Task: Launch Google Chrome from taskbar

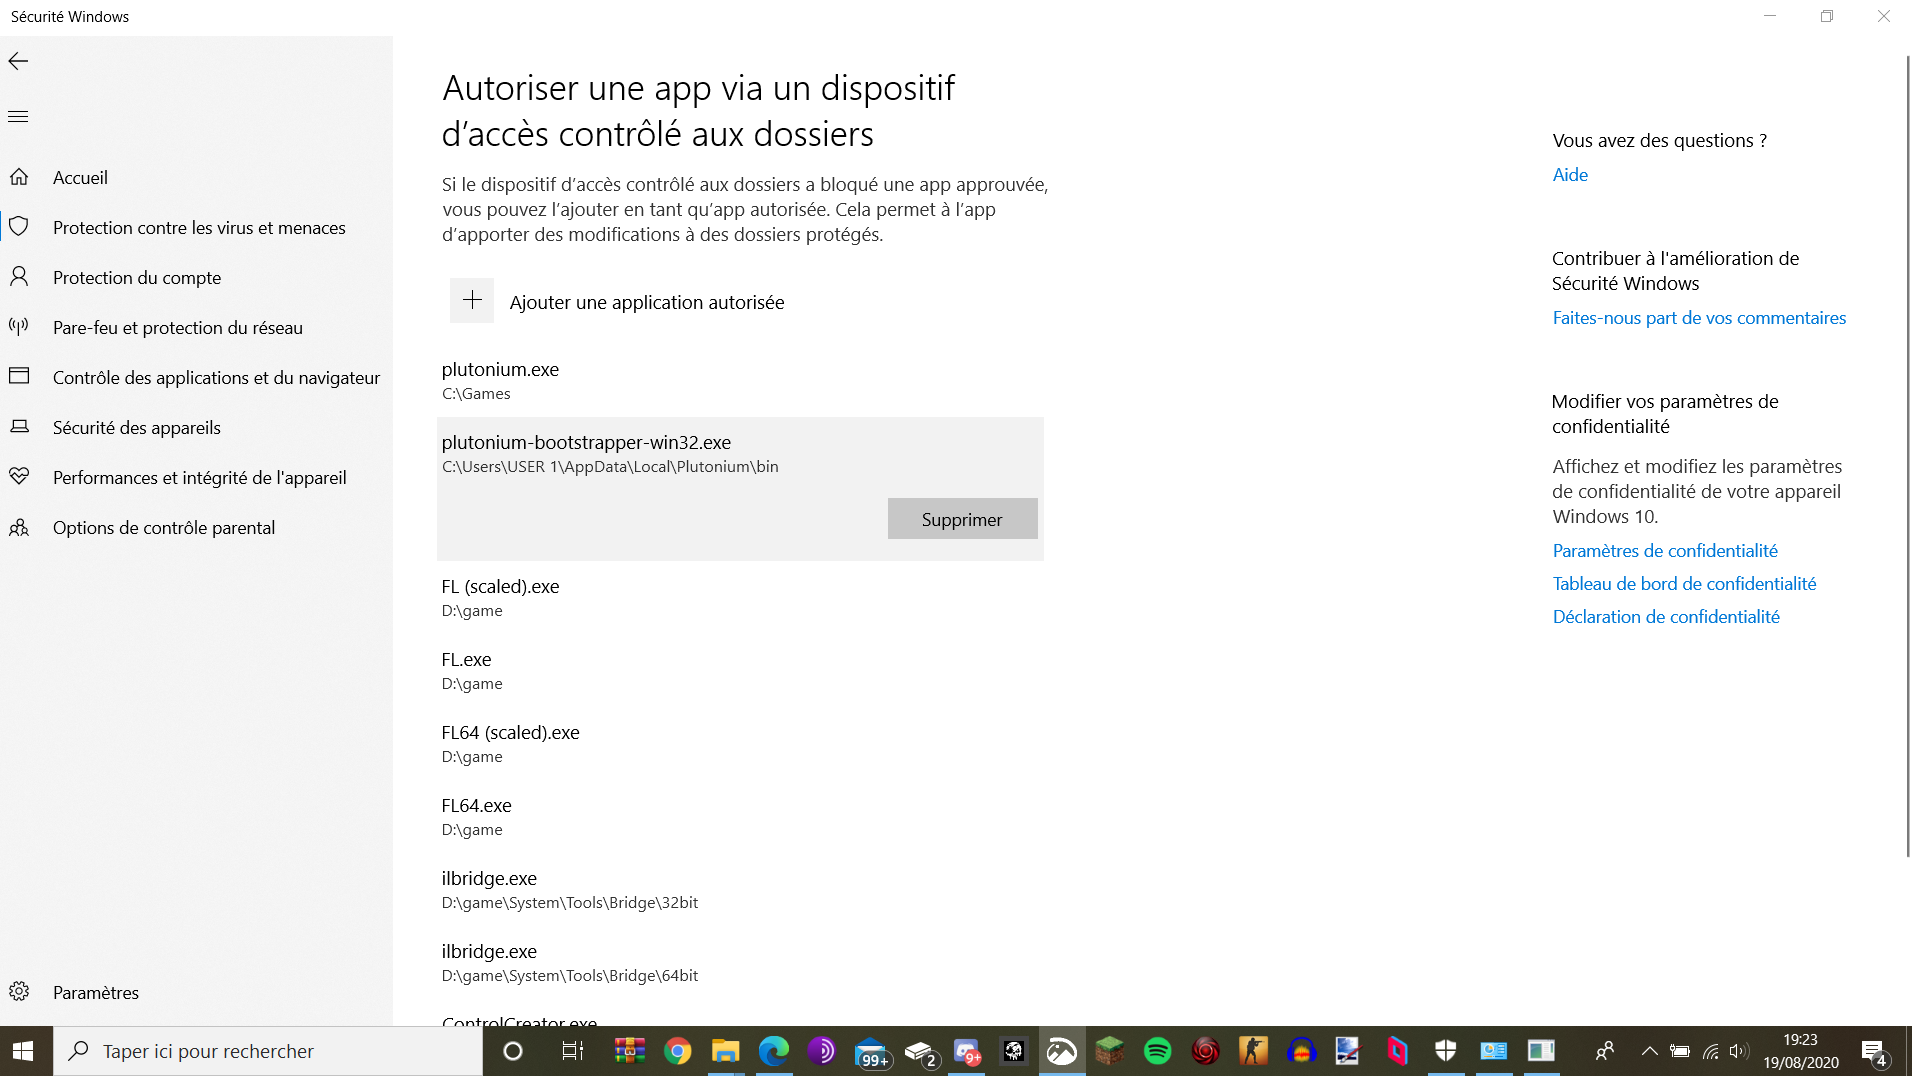Action: [677, 1051]
